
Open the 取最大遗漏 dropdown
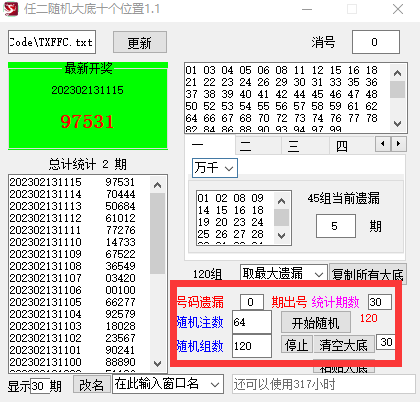click(284, 274)
